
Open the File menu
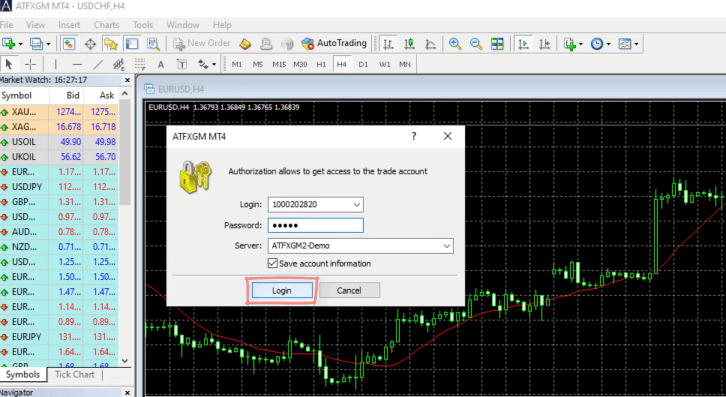click(x=6, y=25)
